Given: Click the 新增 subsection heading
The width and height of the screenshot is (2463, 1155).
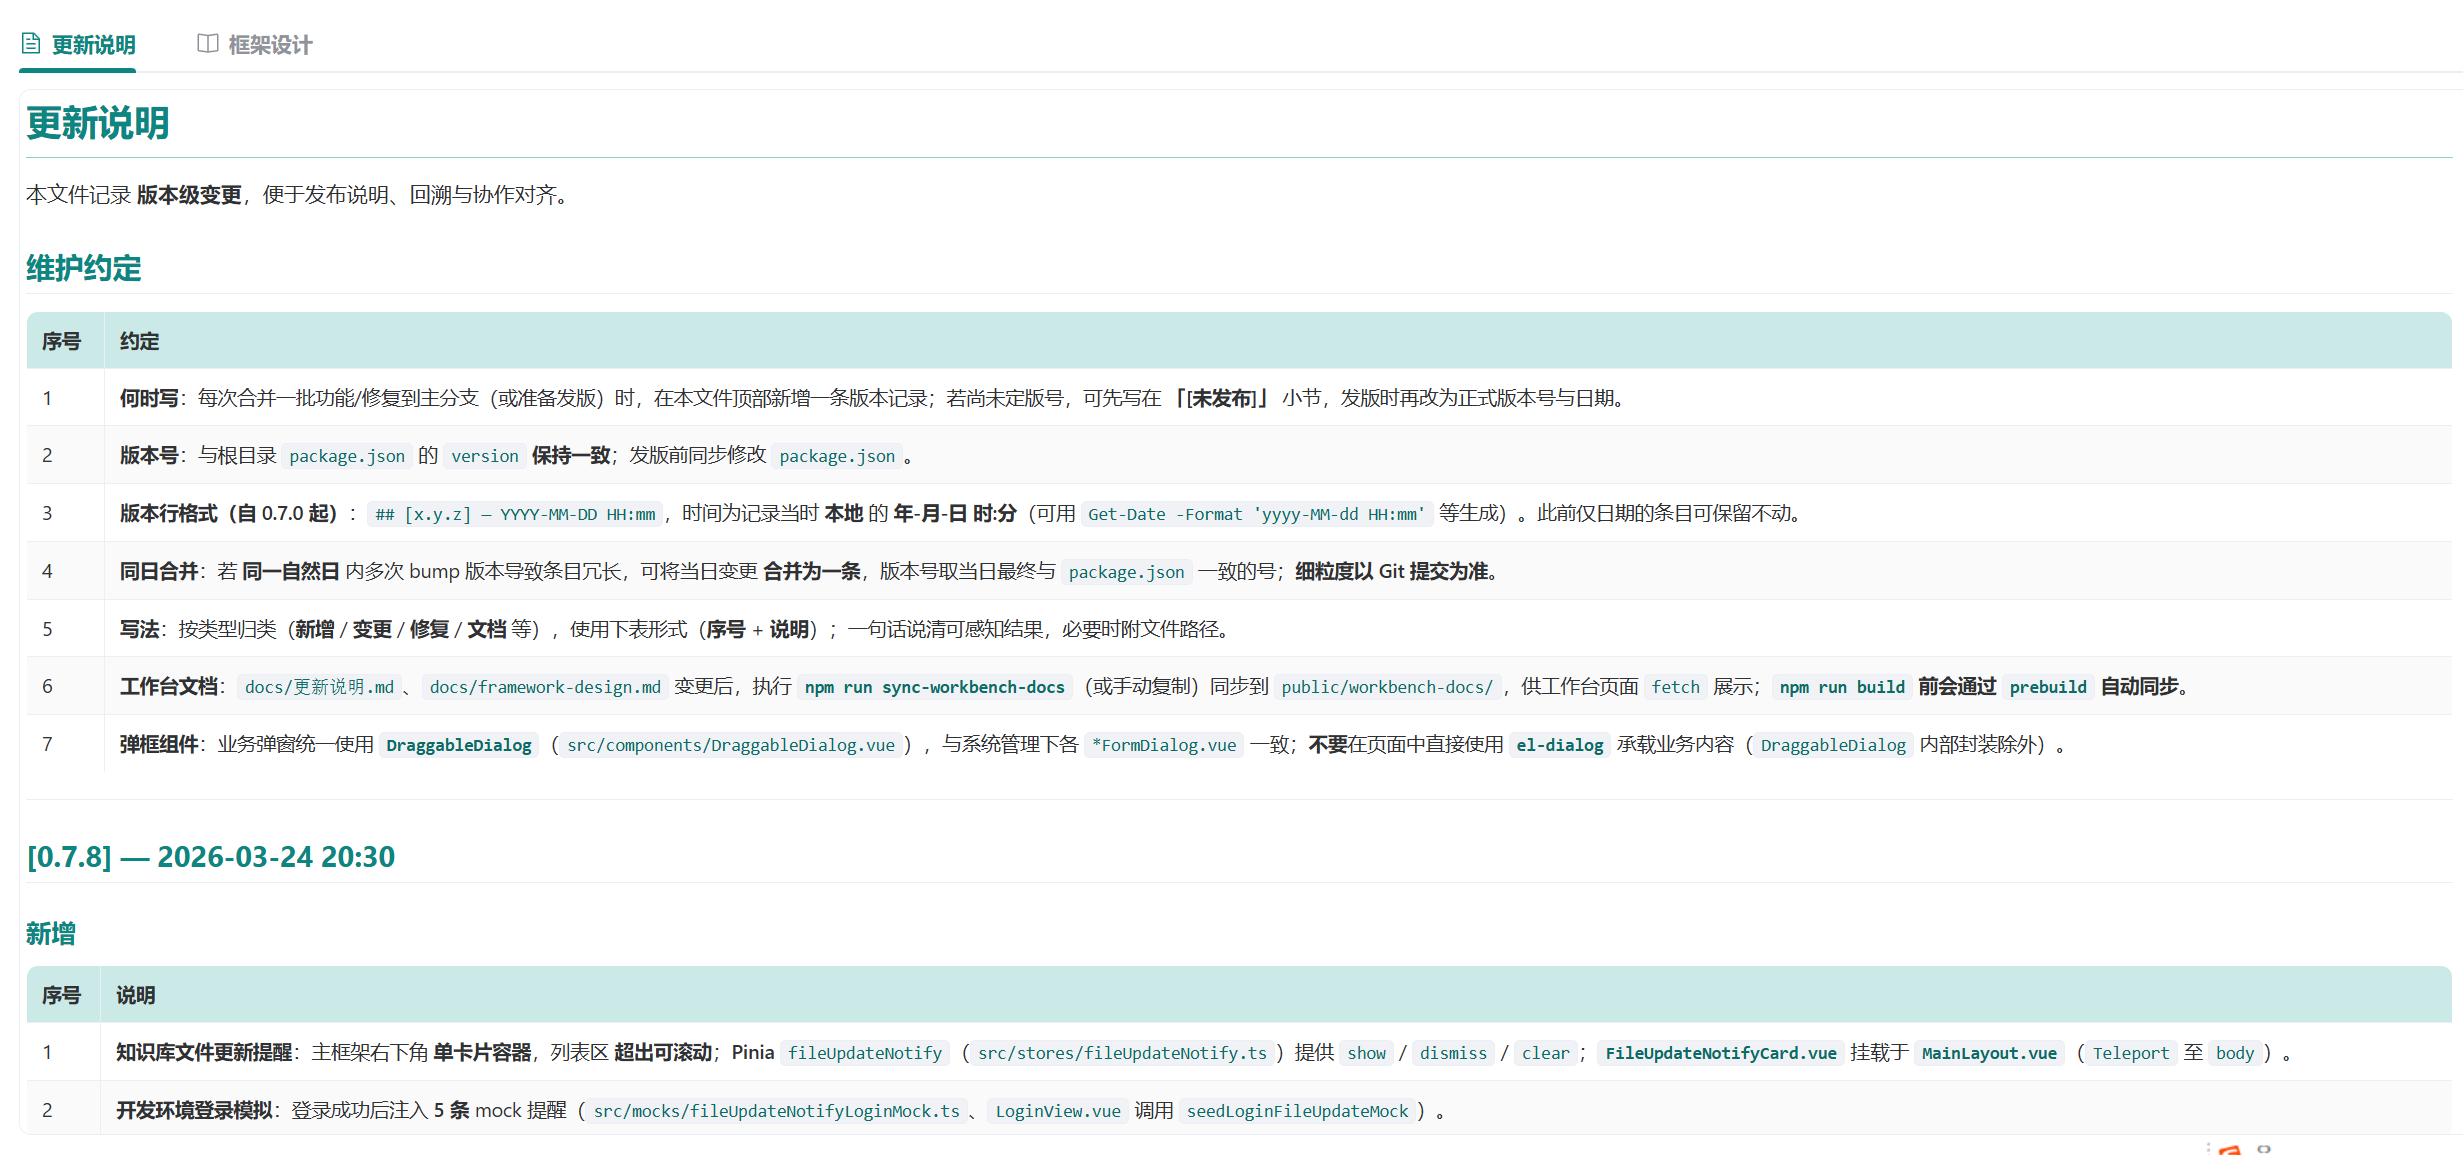Looking at the screenshot, I should tap(51, 933).
